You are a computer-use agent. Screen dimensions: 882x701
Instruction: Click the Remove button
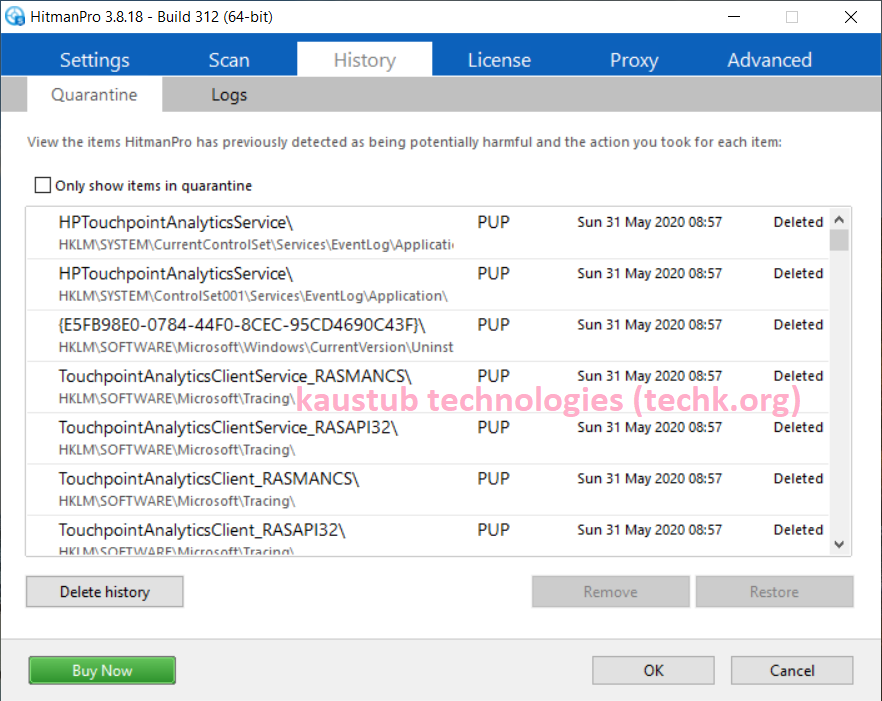610,592
